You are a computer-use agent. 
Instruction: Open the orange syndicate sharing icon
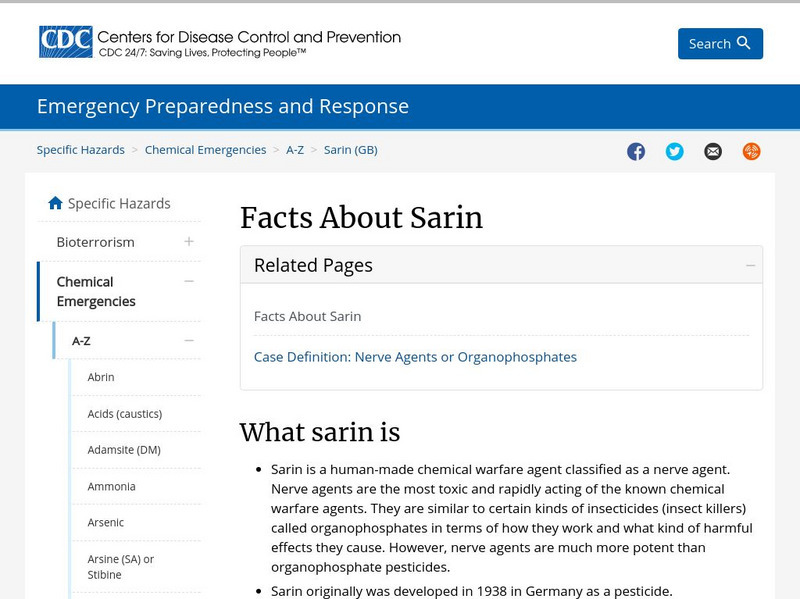[x=751, y=151]
